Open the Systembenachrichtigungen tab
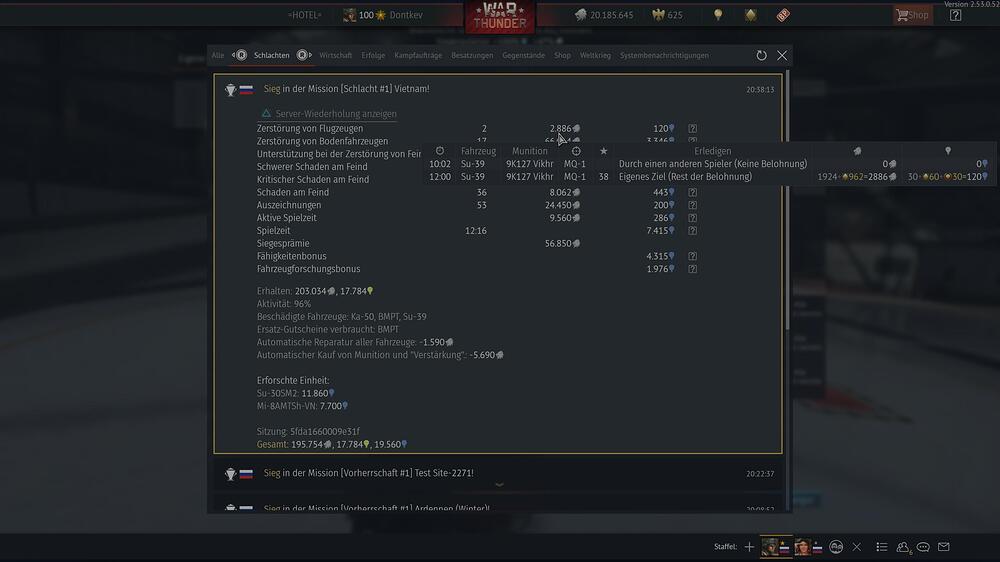The height and width of the screenshot is (562, 1000). (x=664, y=55)
